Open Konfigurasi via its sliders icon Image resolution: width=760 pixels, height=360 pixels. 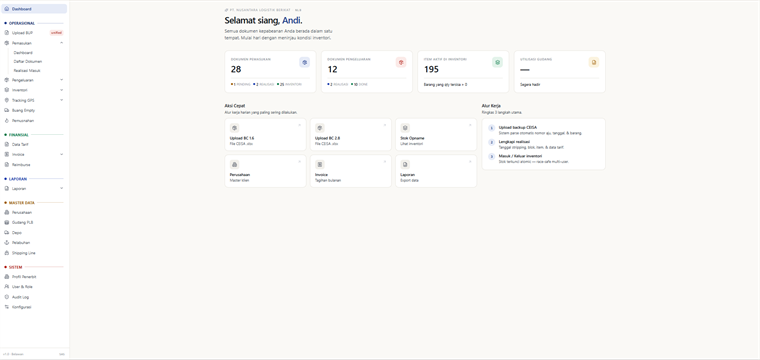coord(7,307)
